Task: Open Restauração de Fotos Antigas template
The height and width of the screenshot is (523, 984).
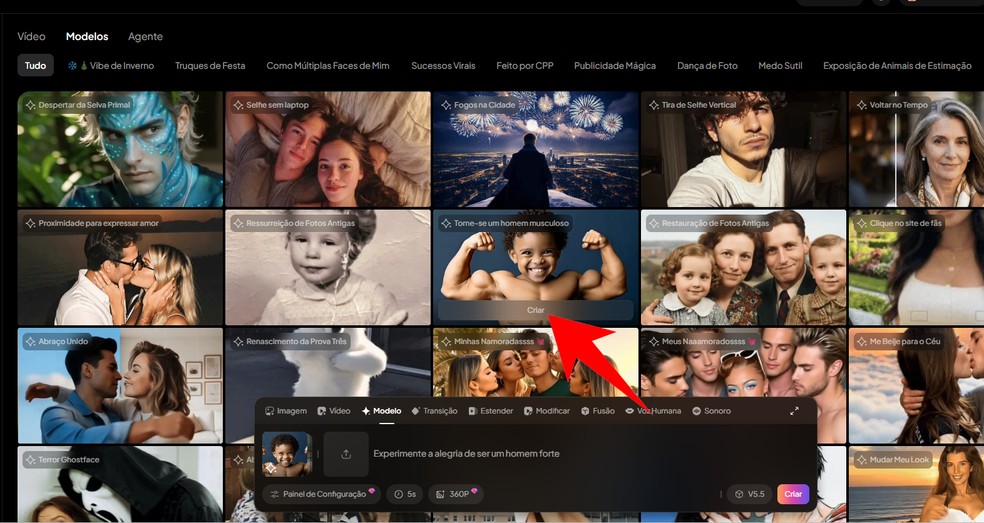Action: click(744, 267)
